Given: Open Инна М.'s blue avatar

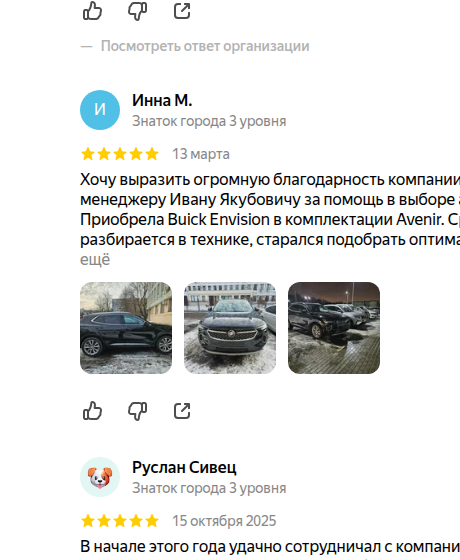Looking at the screenshot, I should 100,110.
